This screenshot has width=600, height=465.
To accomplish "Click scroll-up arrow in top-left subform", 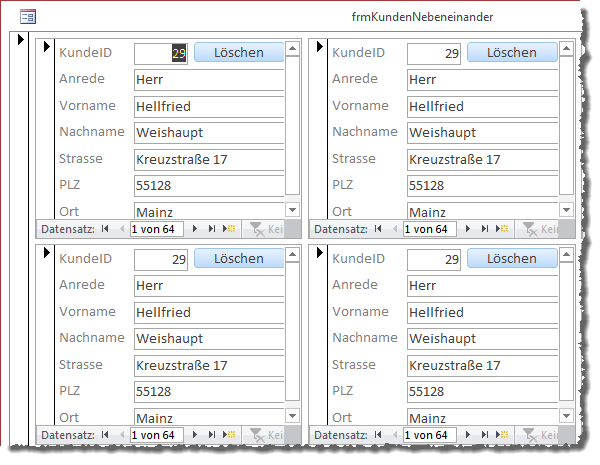I will pyautogui.click(x=293, y=48).
